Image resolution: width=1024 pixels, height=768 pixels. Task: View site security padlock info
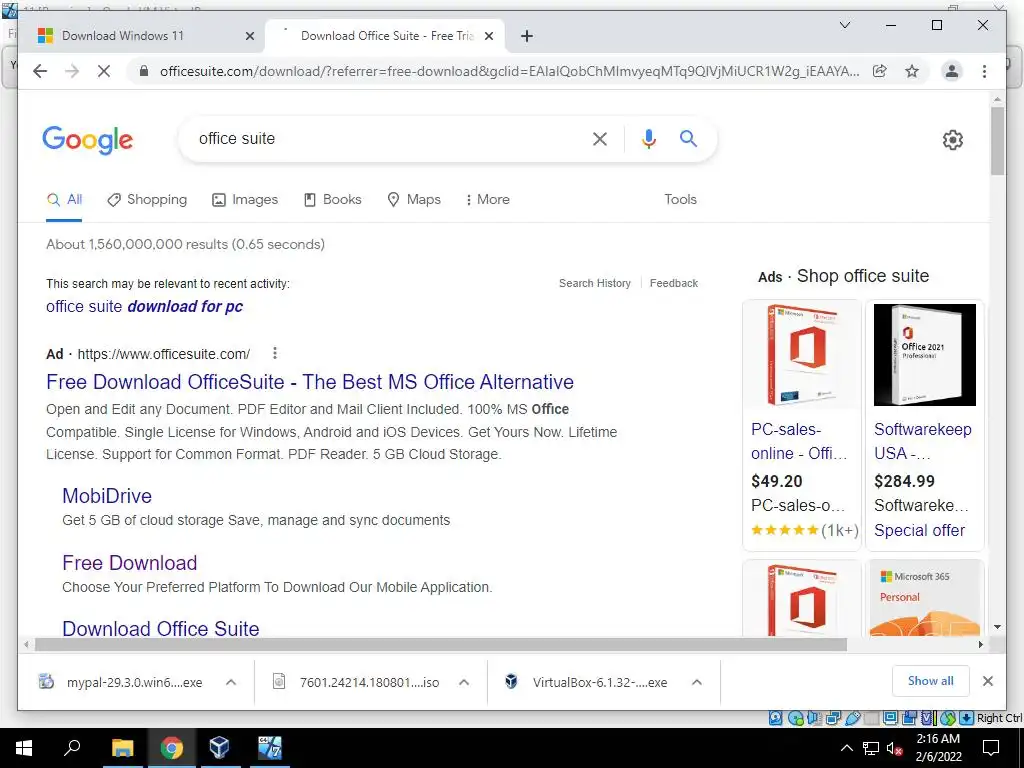(144, 71)
